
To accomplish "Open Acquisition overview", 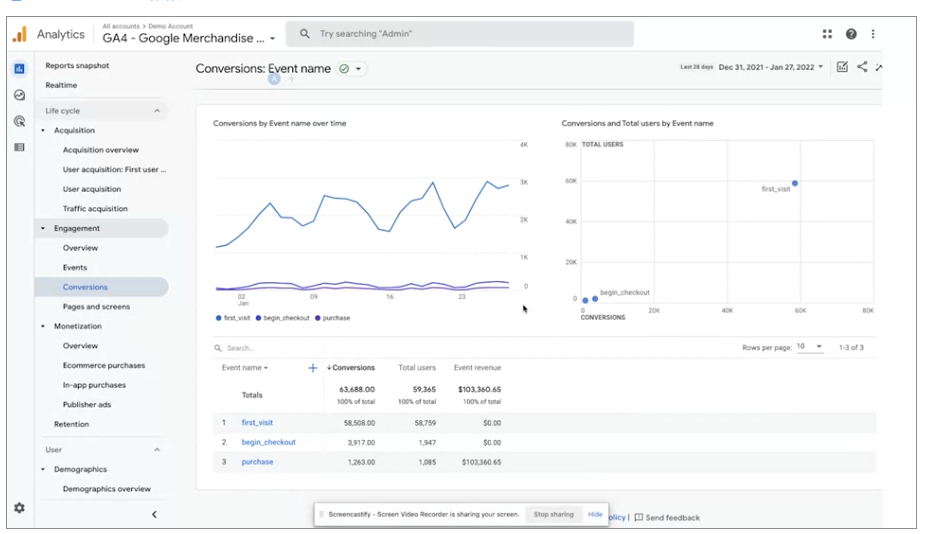I will click(101, 150).
